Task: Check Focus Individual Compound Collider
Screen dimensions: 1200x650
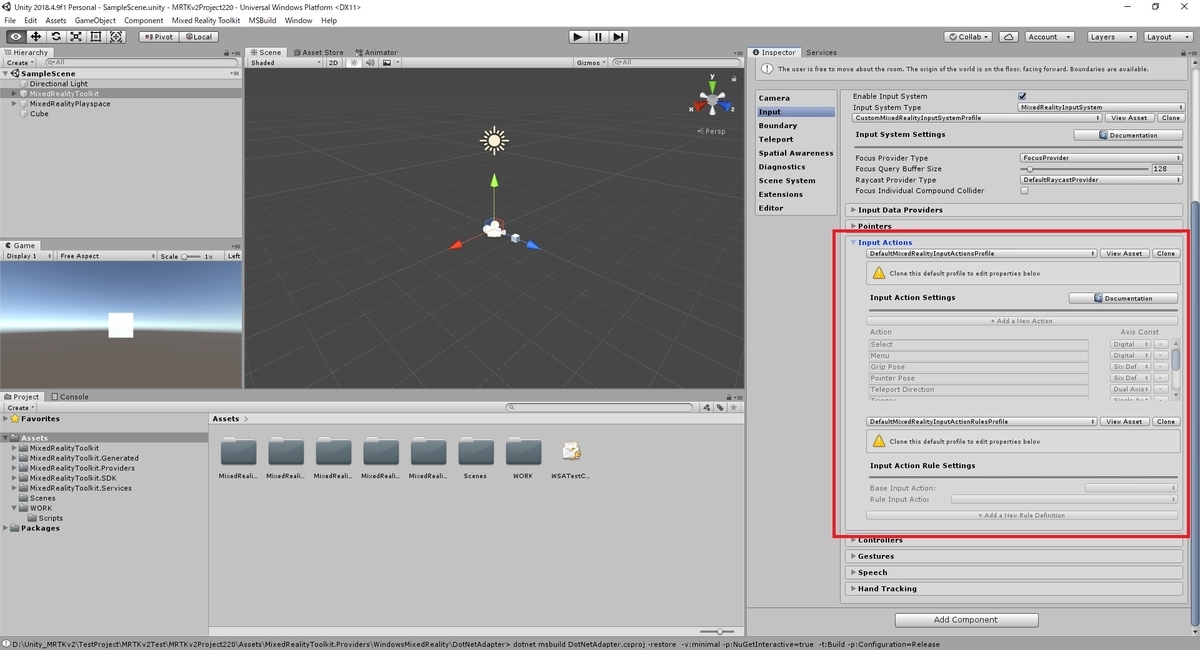Action: tap(1023, 190)
